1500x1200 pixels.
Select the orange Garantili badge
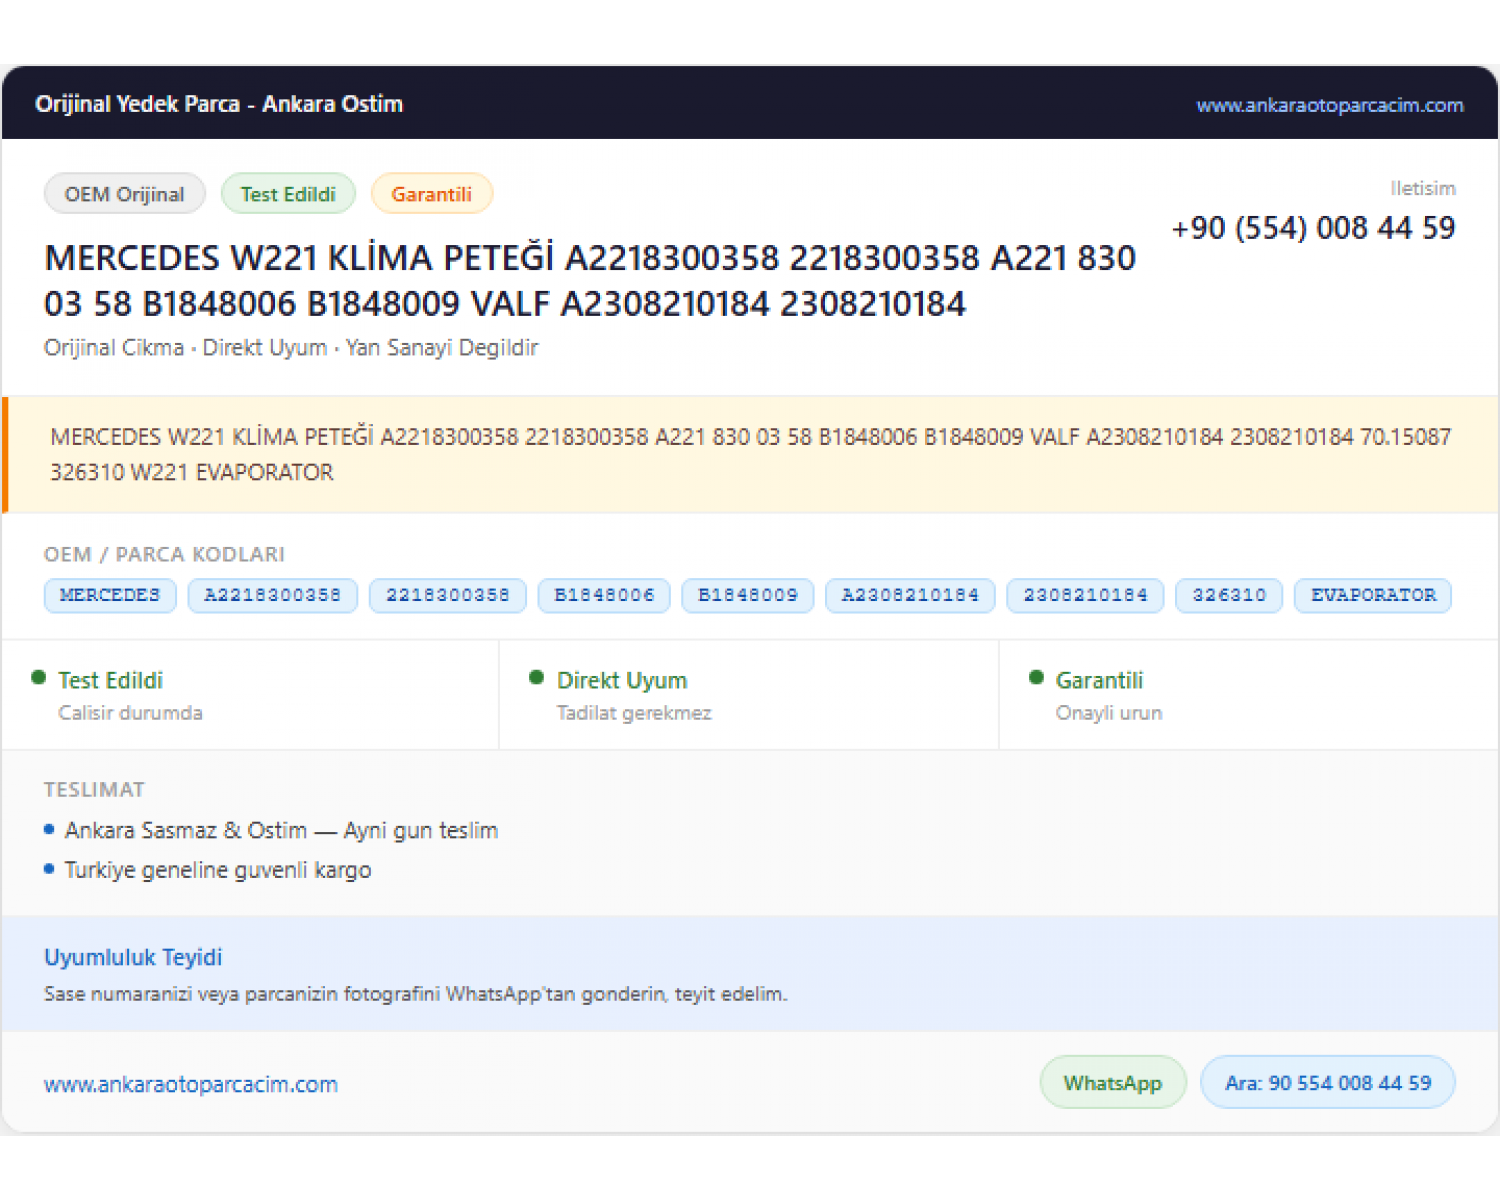click(432, 194)
